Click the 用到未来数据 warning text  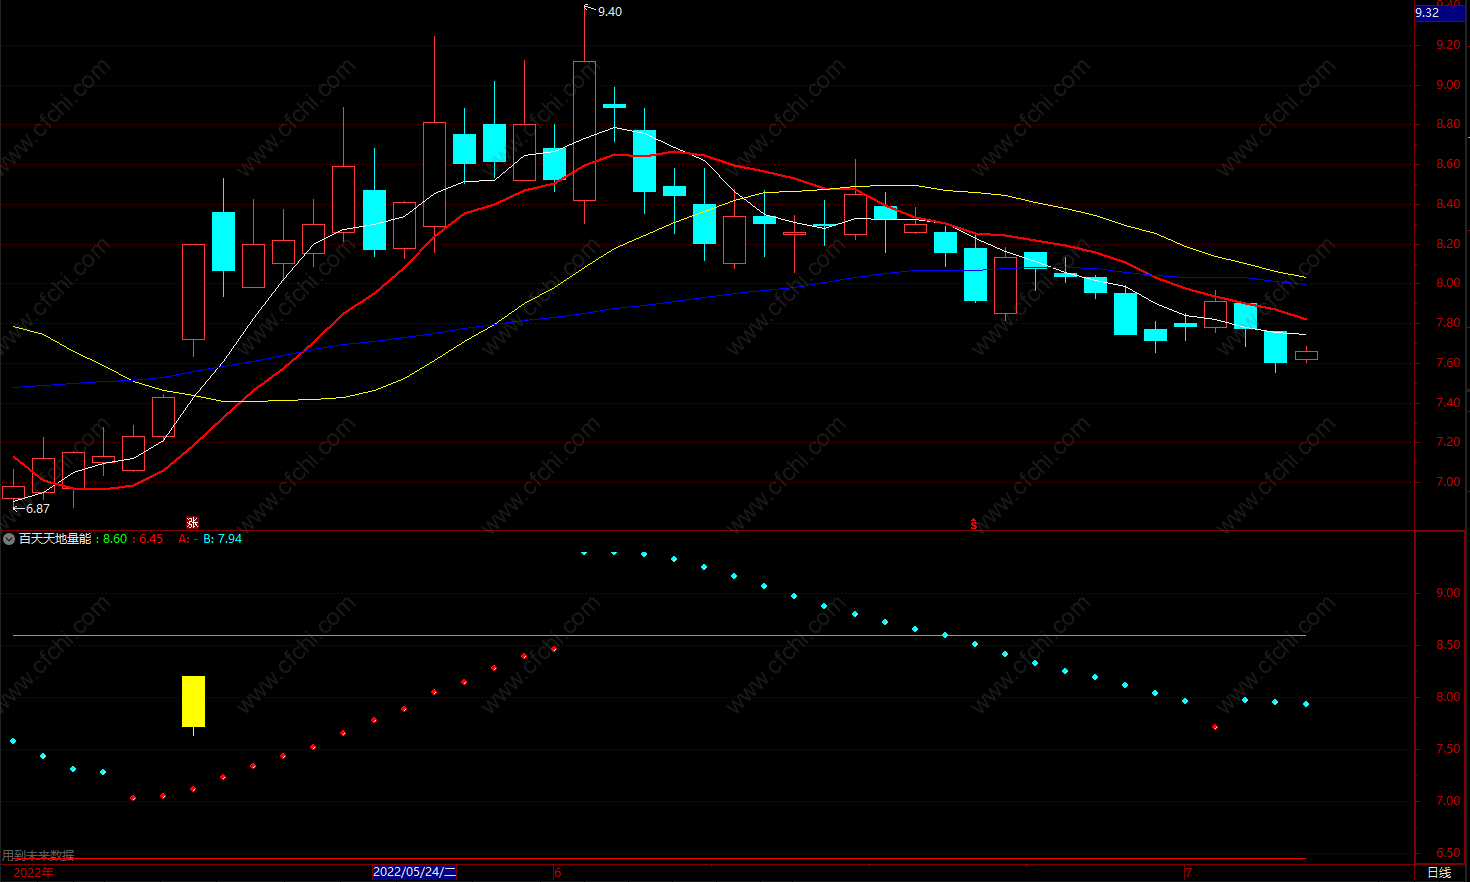(38, 855)
